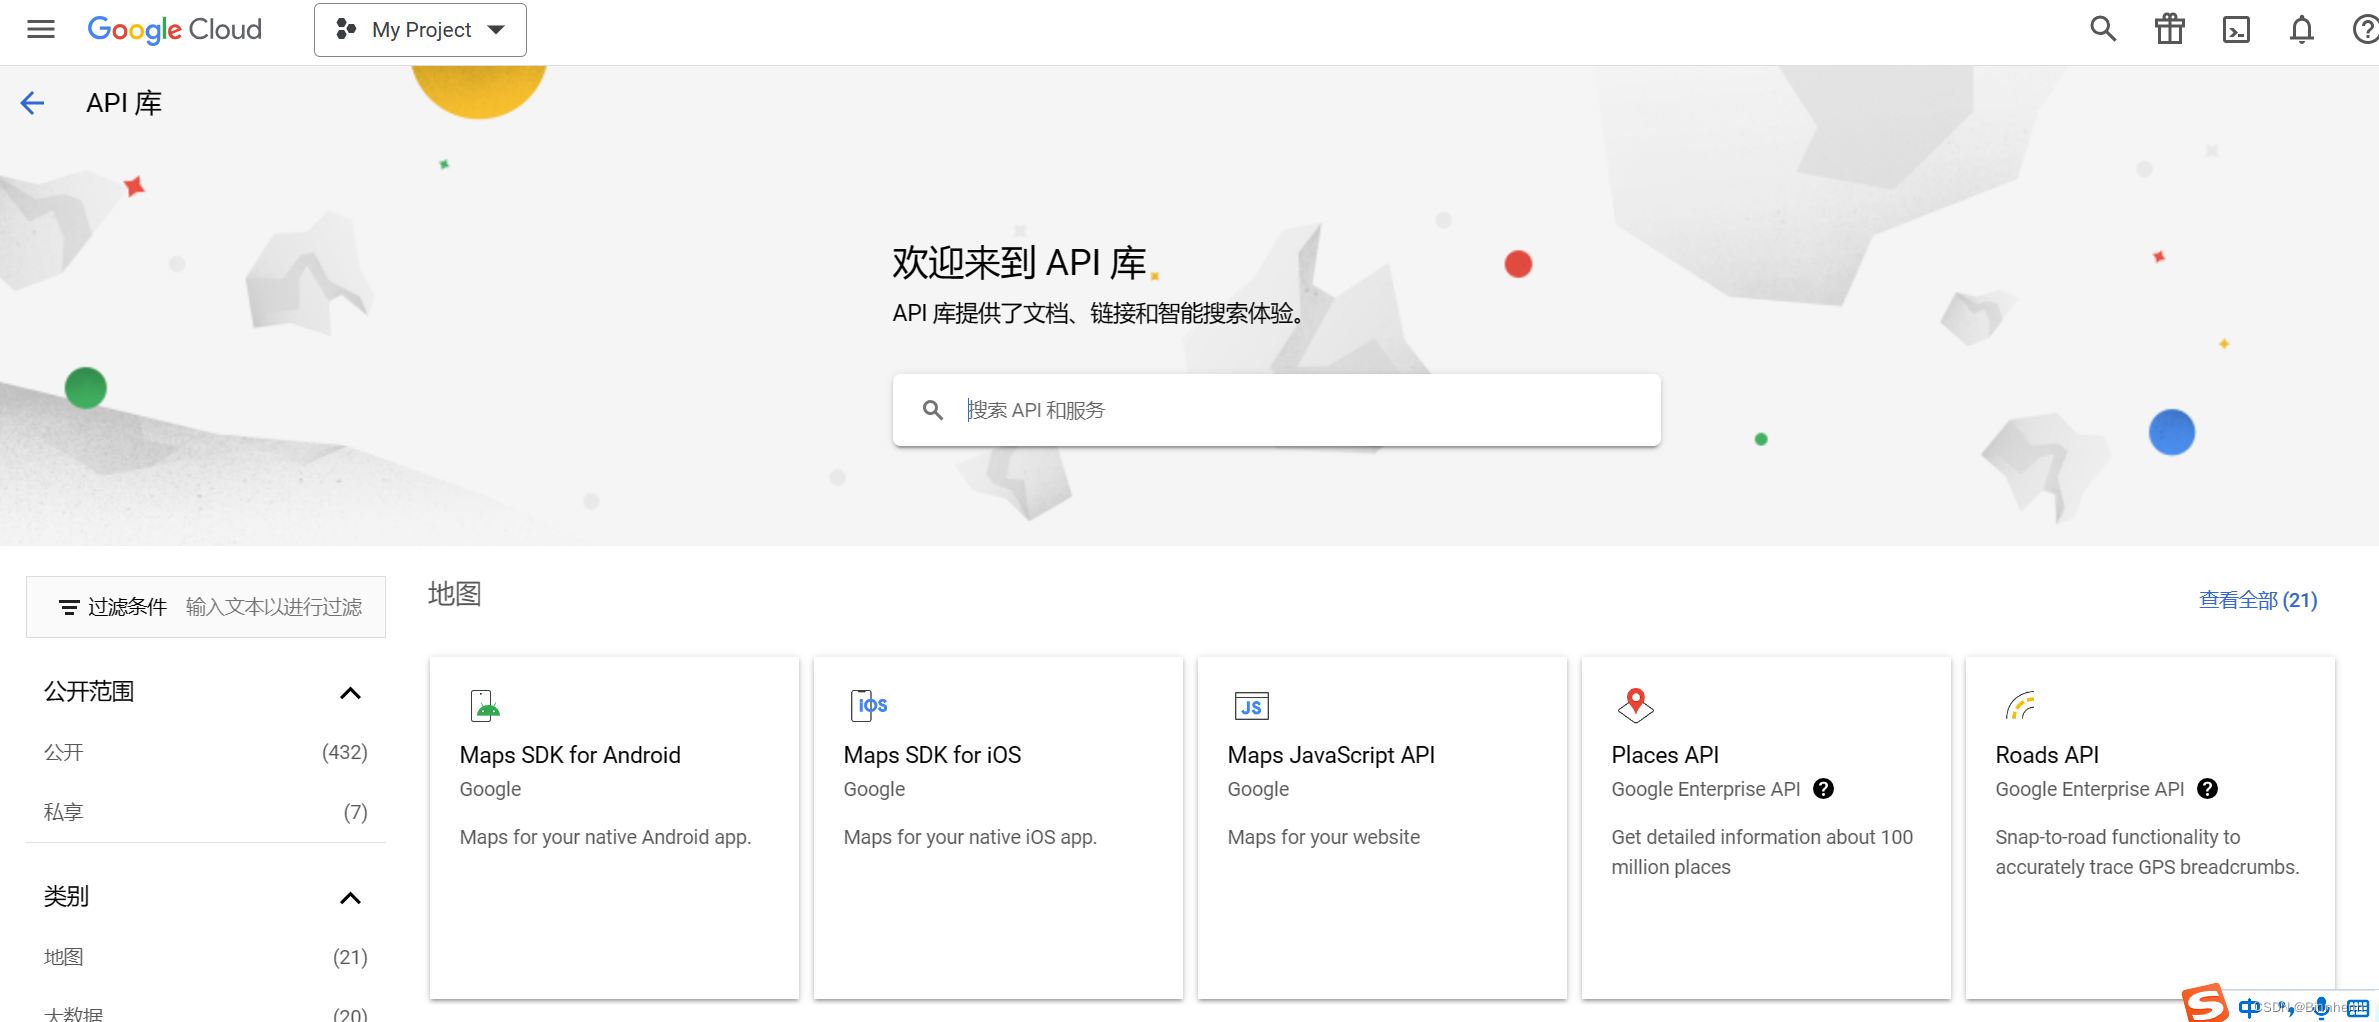The image size is (2379, 1022).
Task: Open the navigation hamburger menu
Action: pos(40,29)
